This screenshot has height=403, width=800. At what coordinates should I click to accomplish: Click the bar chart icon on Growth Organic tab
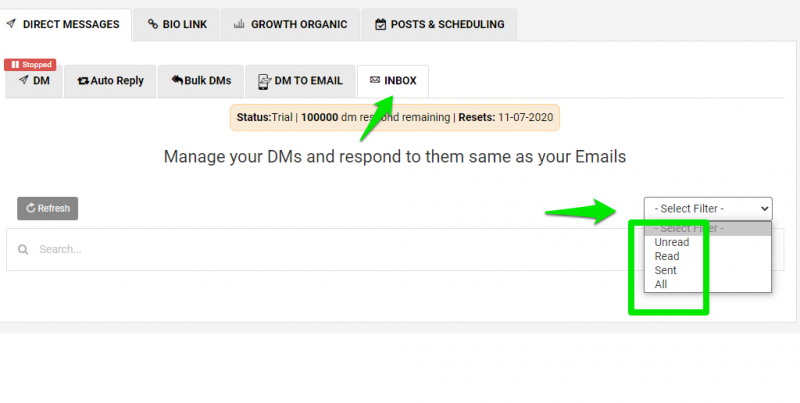click(239, 24)
